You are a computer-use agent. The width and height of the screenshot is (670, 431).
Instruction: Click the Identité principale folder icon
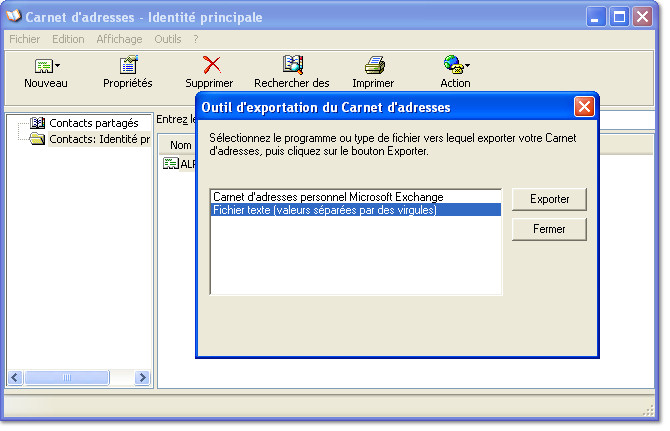[x=37, y=139]
